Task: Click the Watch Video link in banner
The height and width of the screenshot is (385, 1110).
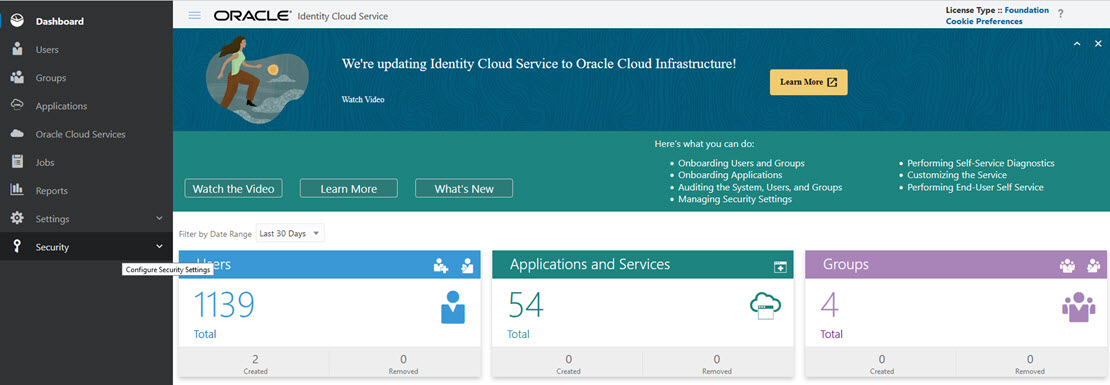Action: pyautogui.click(x=363, y=100)
